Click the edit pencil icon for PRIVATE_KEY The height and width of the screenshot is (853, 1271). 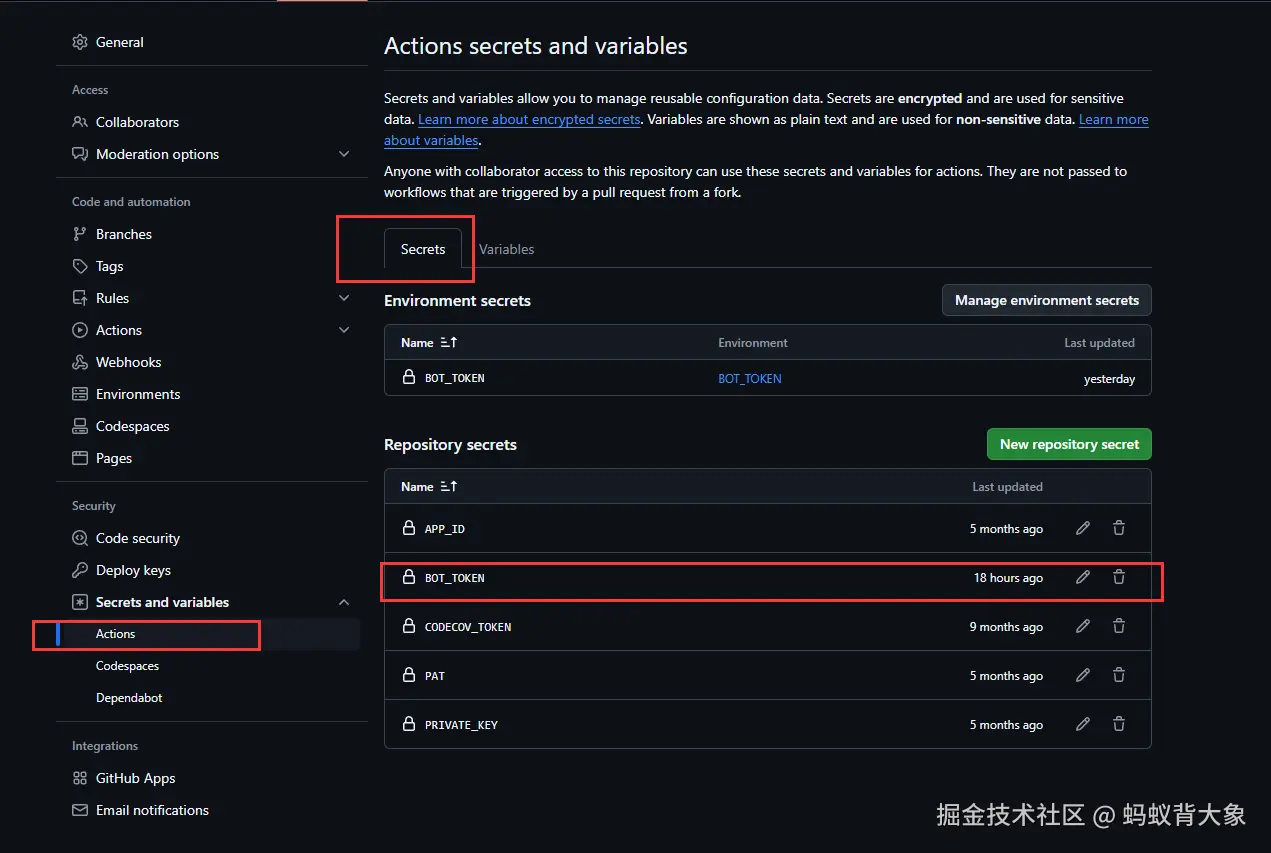pyautogui.click(x=1083, y=724)
